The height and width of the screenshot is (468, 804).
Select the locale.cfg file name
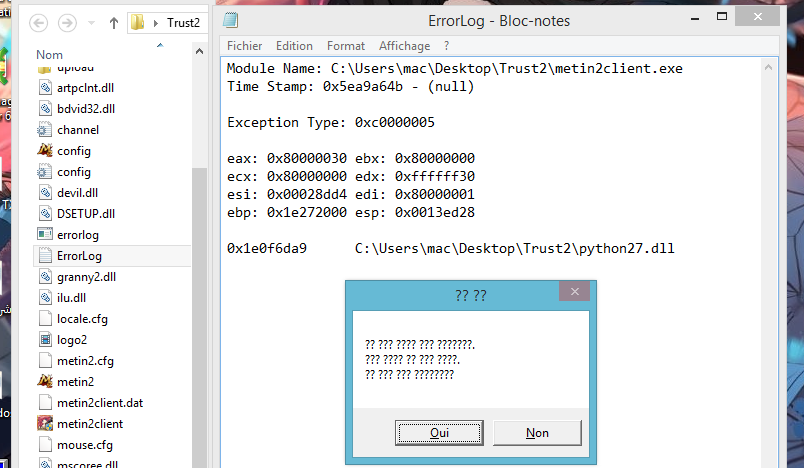pyautogui.click(x=82, y=319)
